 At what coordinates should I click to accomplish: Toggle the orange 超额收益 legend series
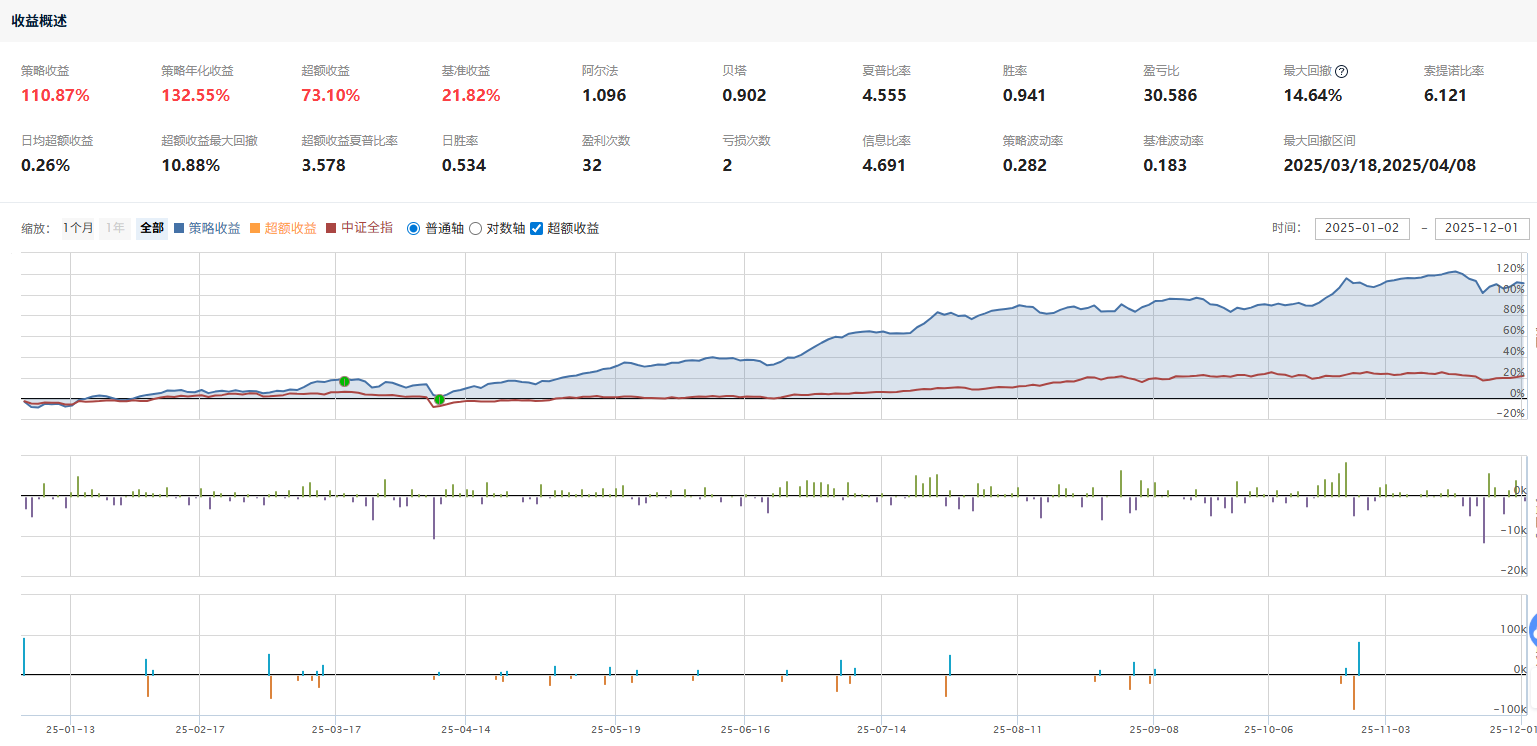point(283,228)
